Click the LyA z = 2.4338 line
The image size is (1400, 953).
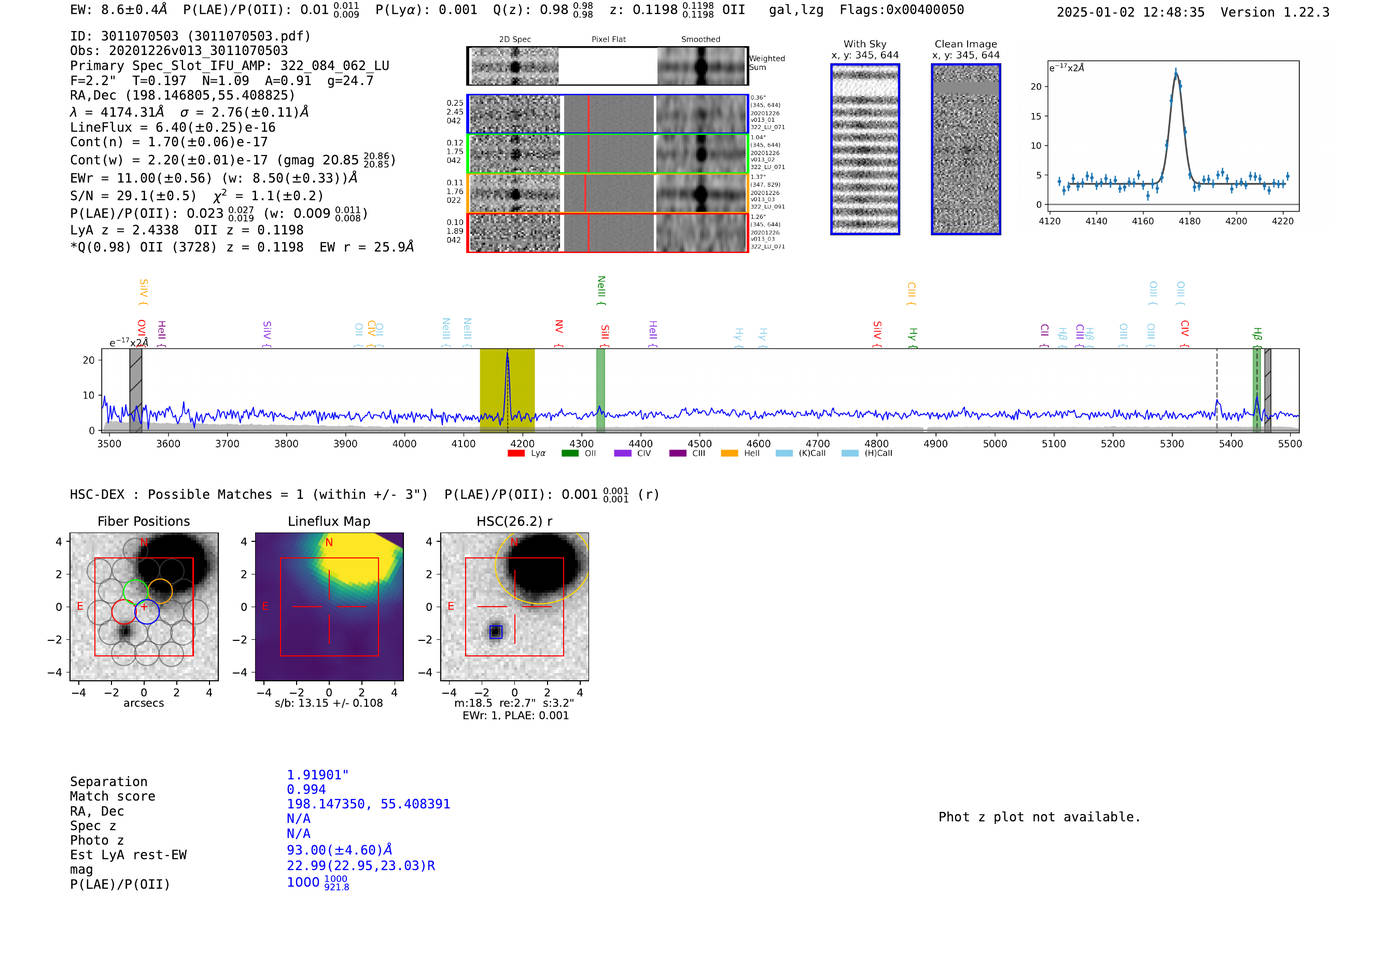click(124, 230)
